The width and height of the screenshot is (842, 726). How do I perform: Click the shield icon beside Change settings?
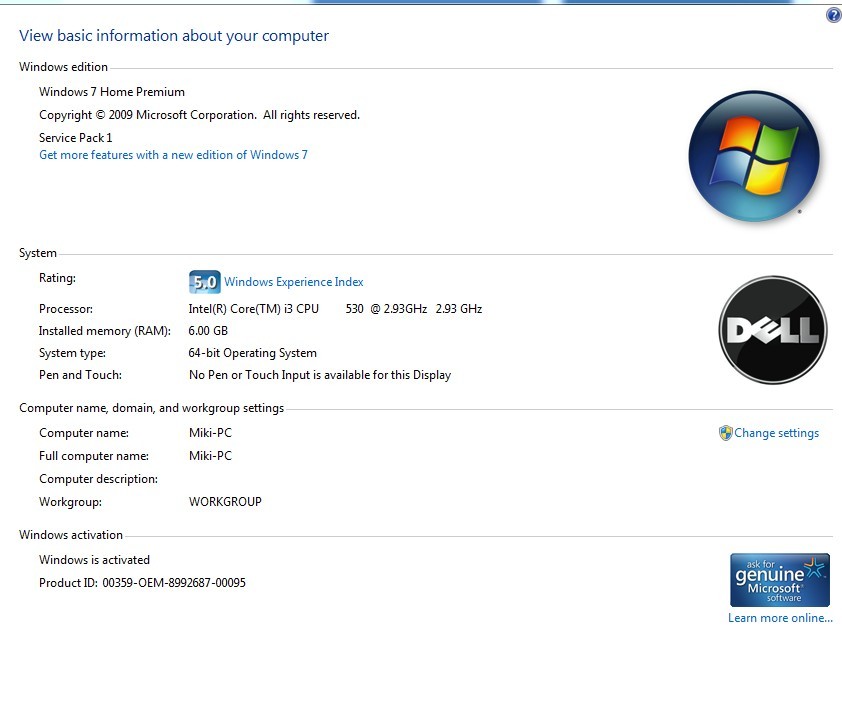[725, 433]
